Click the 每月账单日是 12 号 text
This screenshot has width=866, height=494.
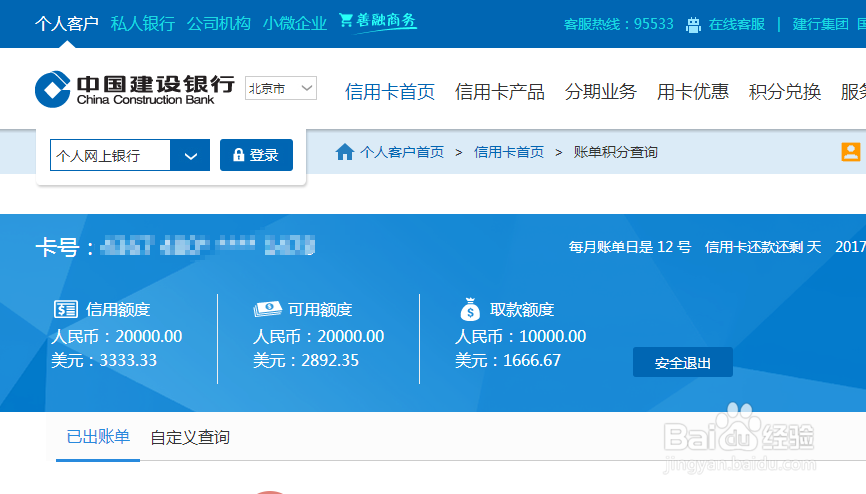coord(630,247)
